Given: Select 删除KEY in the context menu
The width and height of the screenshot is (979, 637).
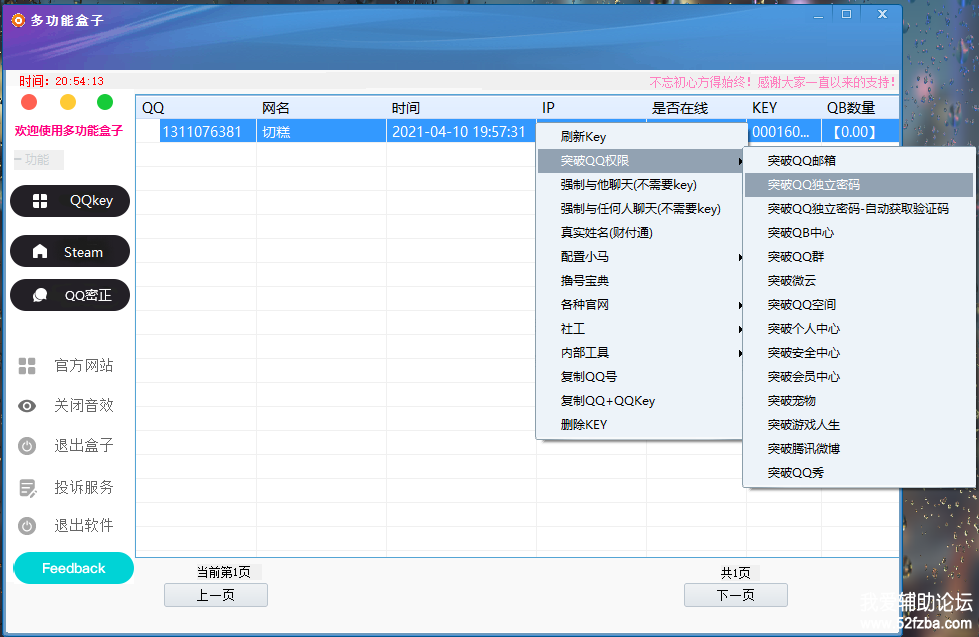Looking at the screenshot, I should [640, 425].
